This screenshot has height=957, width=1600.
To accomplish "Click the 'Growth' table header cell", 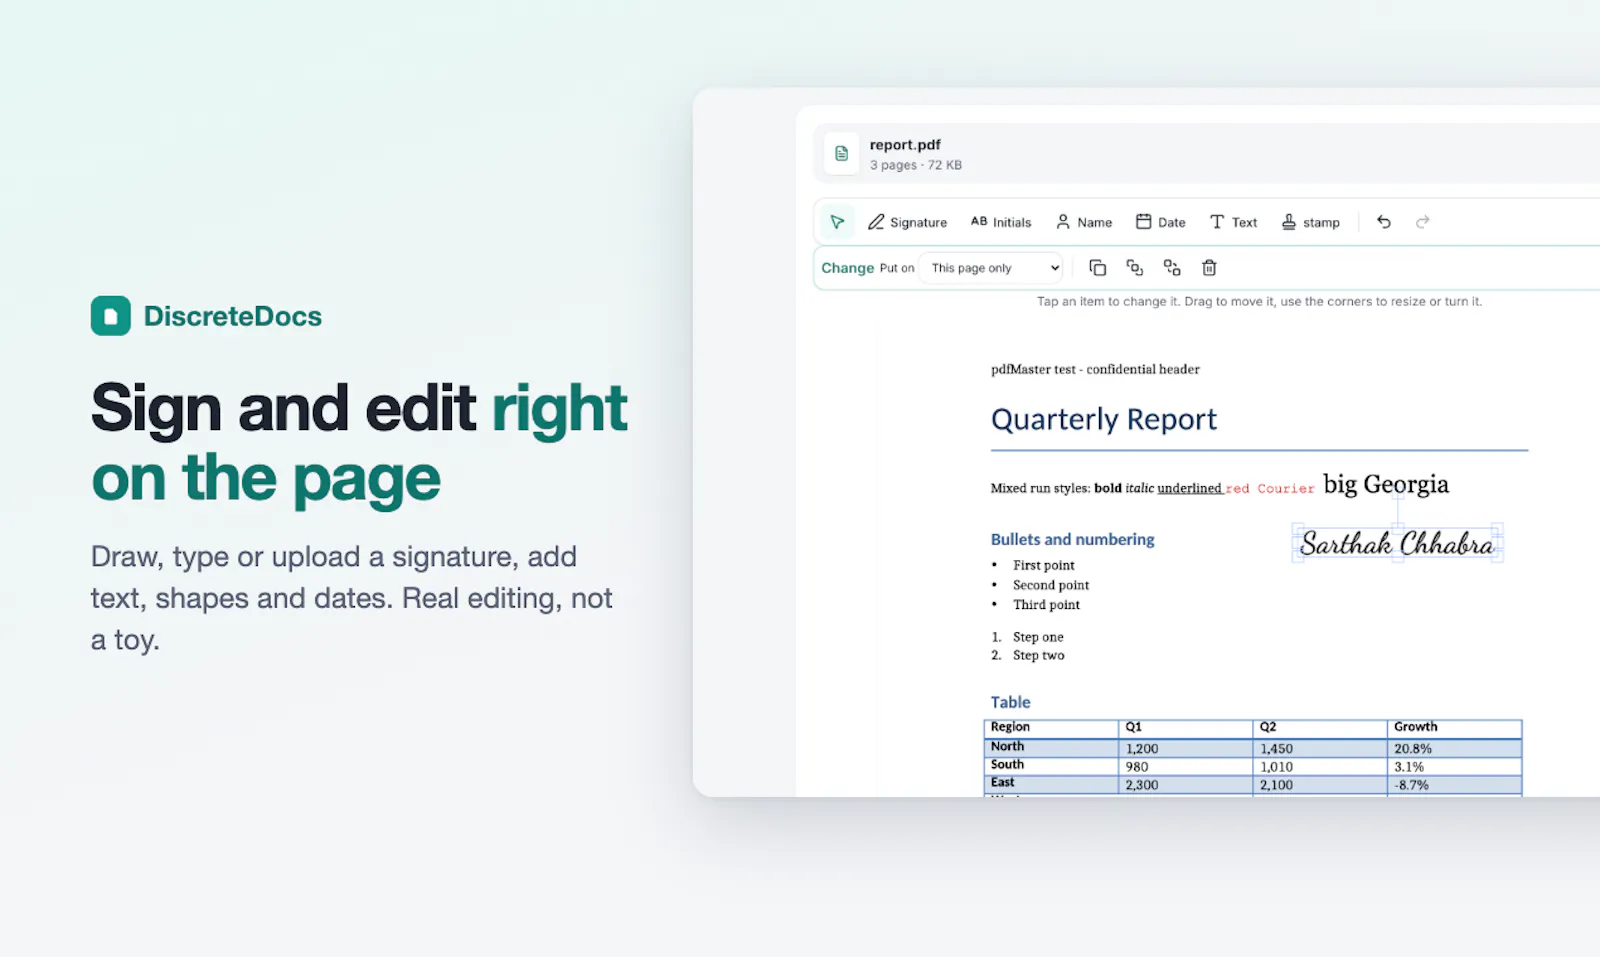I will point(1455,728).
